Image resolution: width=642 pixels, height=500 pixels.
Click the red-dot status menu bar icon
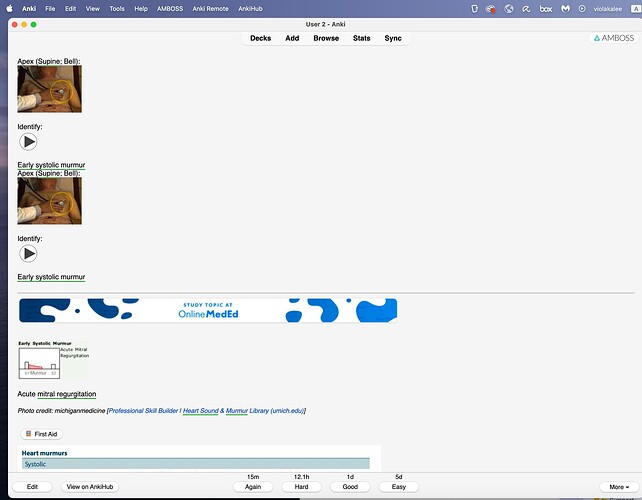(491, 8)
